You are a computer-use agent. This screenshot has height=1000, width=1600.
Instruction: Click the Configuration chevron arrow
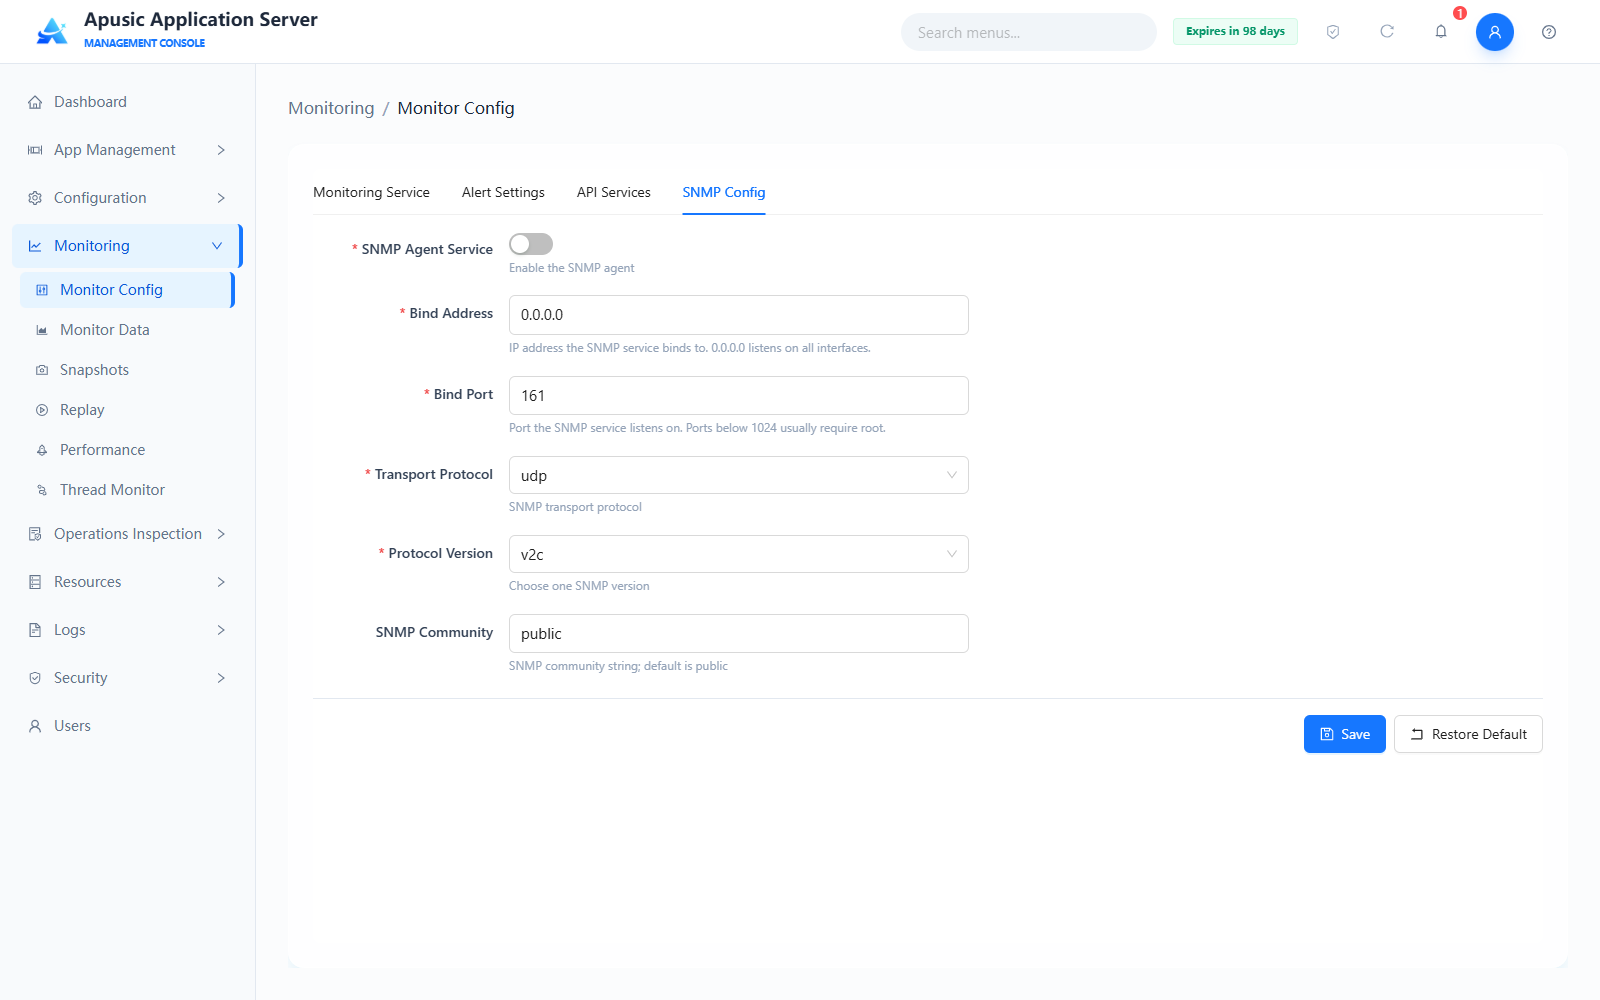(x=221, y=198)
